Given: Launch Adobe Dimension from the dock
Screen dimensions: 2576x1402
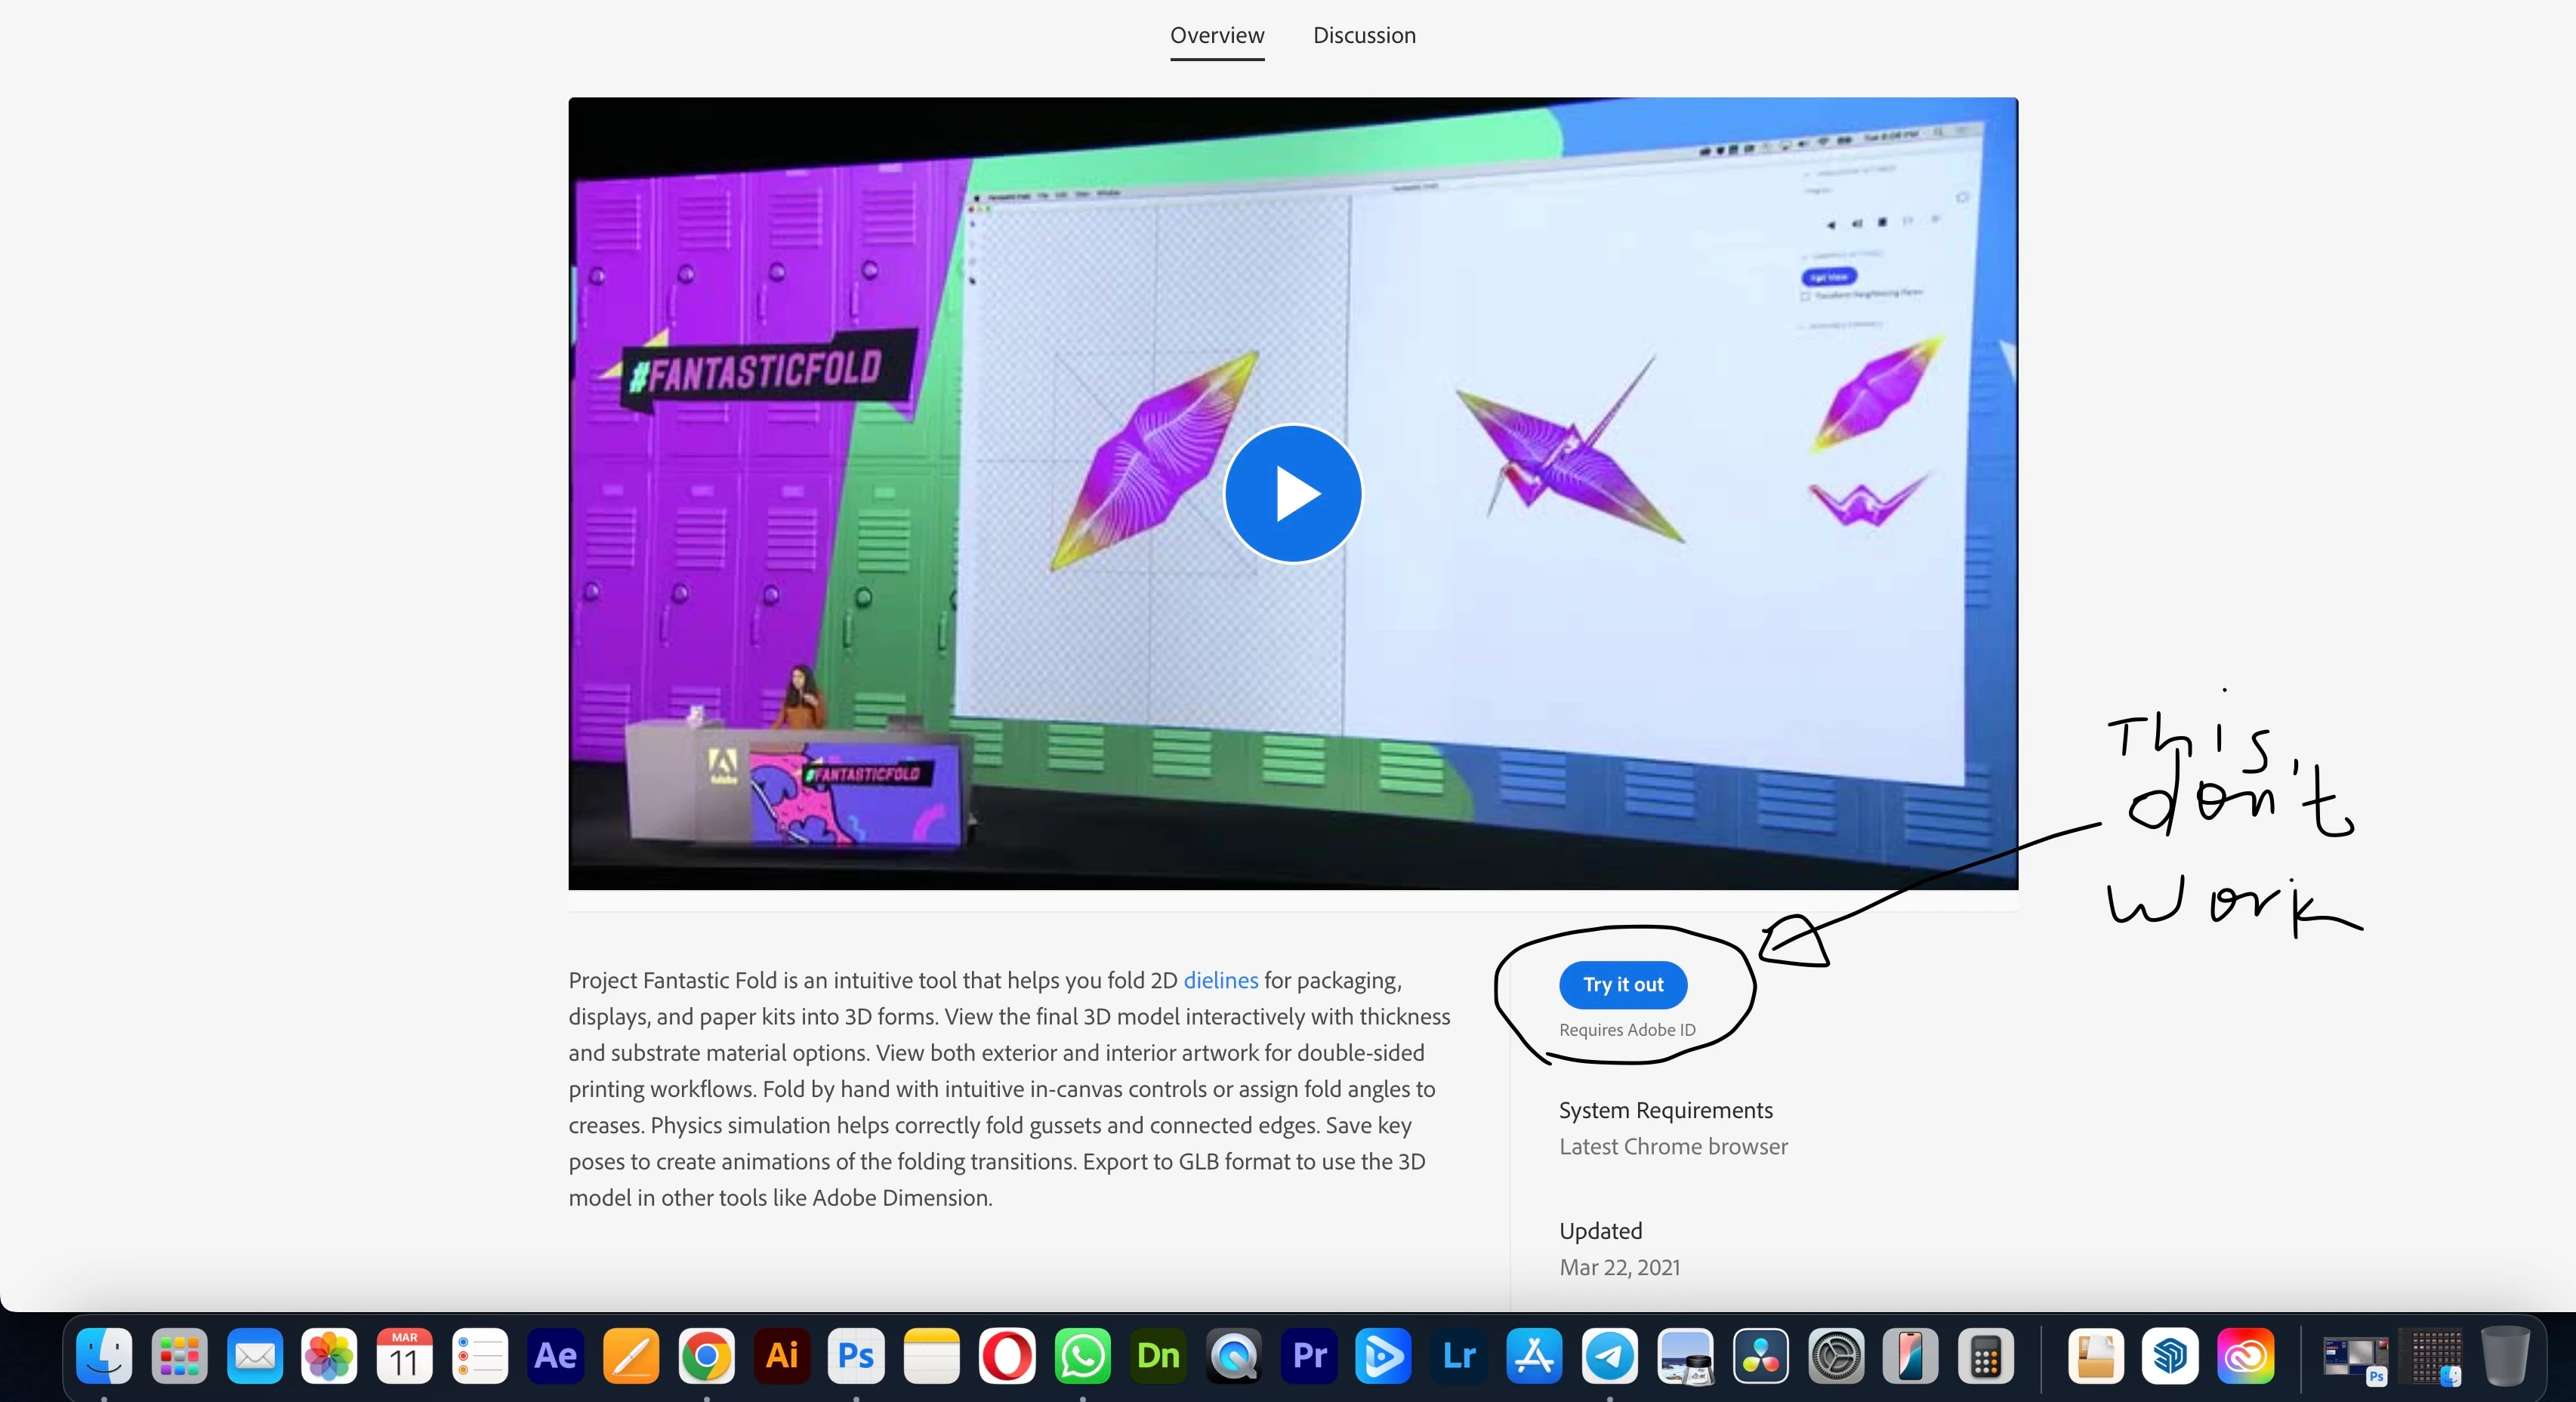Looking at the screenshot, I should [1158, 1356].
